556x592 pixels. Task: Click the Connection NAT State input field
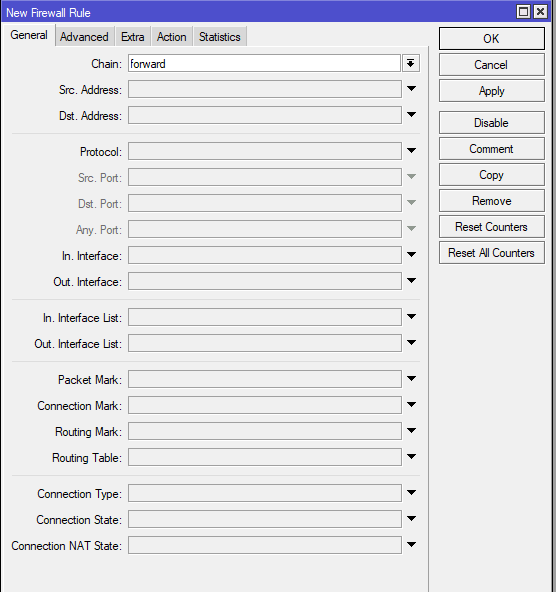click(x=265, y=545)
